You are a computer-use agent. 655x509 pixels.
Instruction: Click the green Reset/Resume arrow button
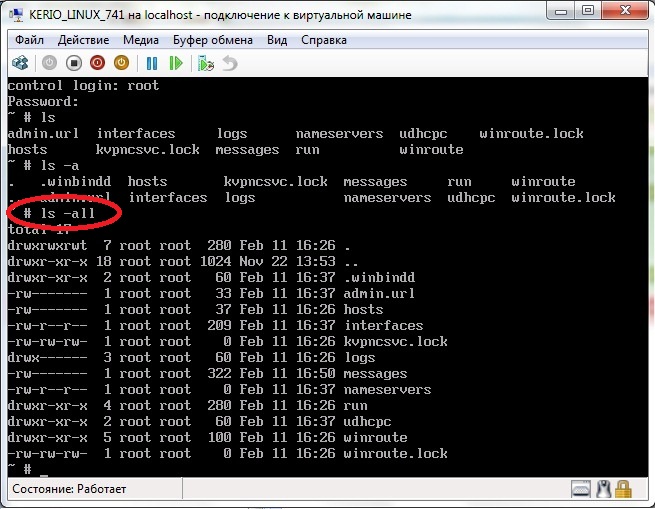coord(176,63)
